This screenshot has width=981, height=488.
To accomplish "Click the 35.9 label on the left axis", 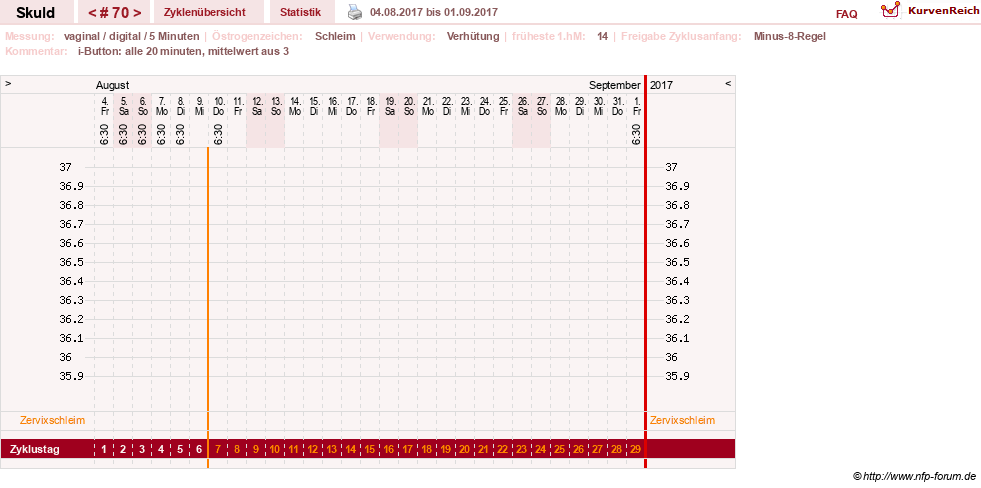I will point(71,376).
